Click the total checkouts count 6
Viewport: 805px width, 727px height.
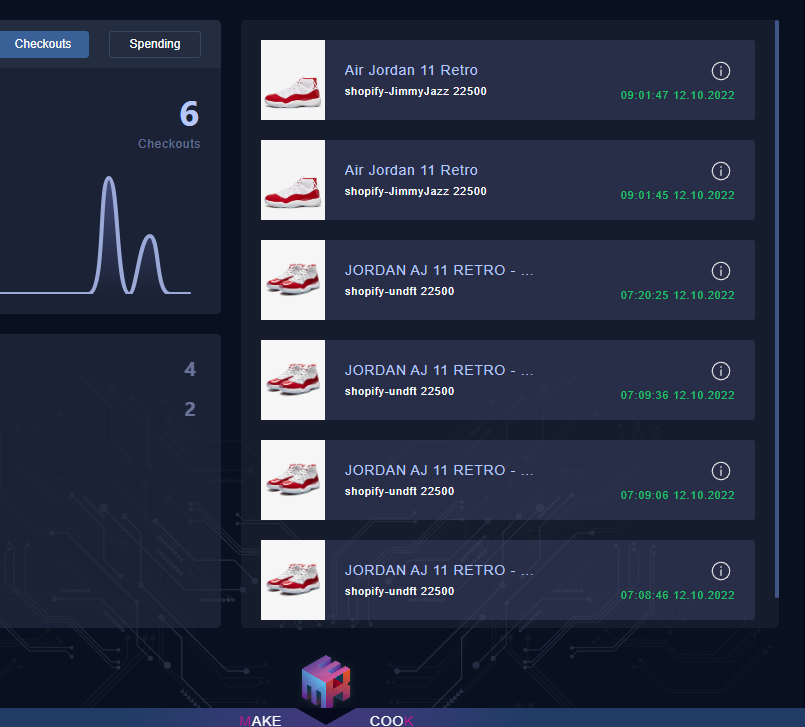point(189,113)
